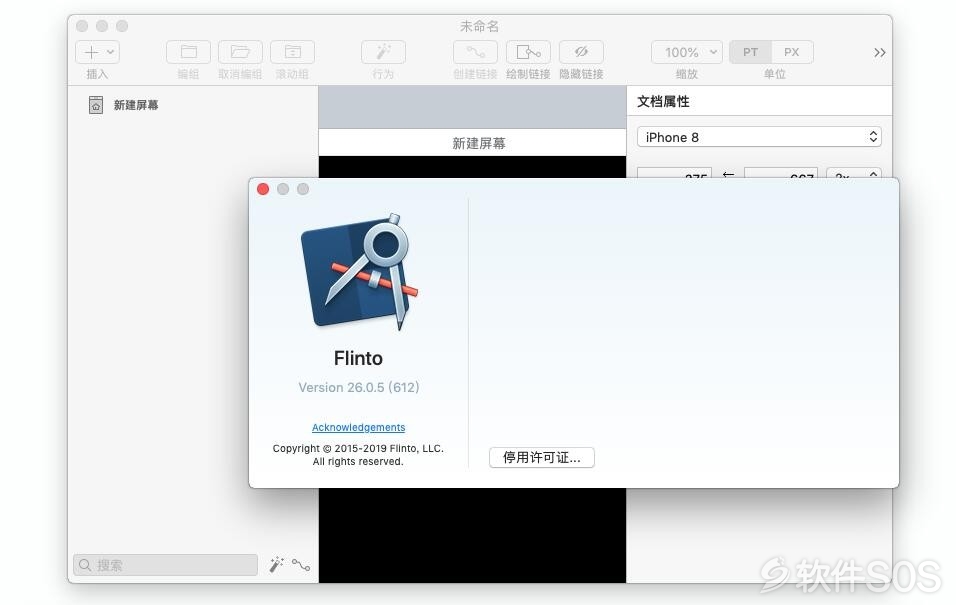Click the Draw Link (绘制链接) toolbar icon
Viewport: 956px width, 605px height.
click(x=528, y=52)
